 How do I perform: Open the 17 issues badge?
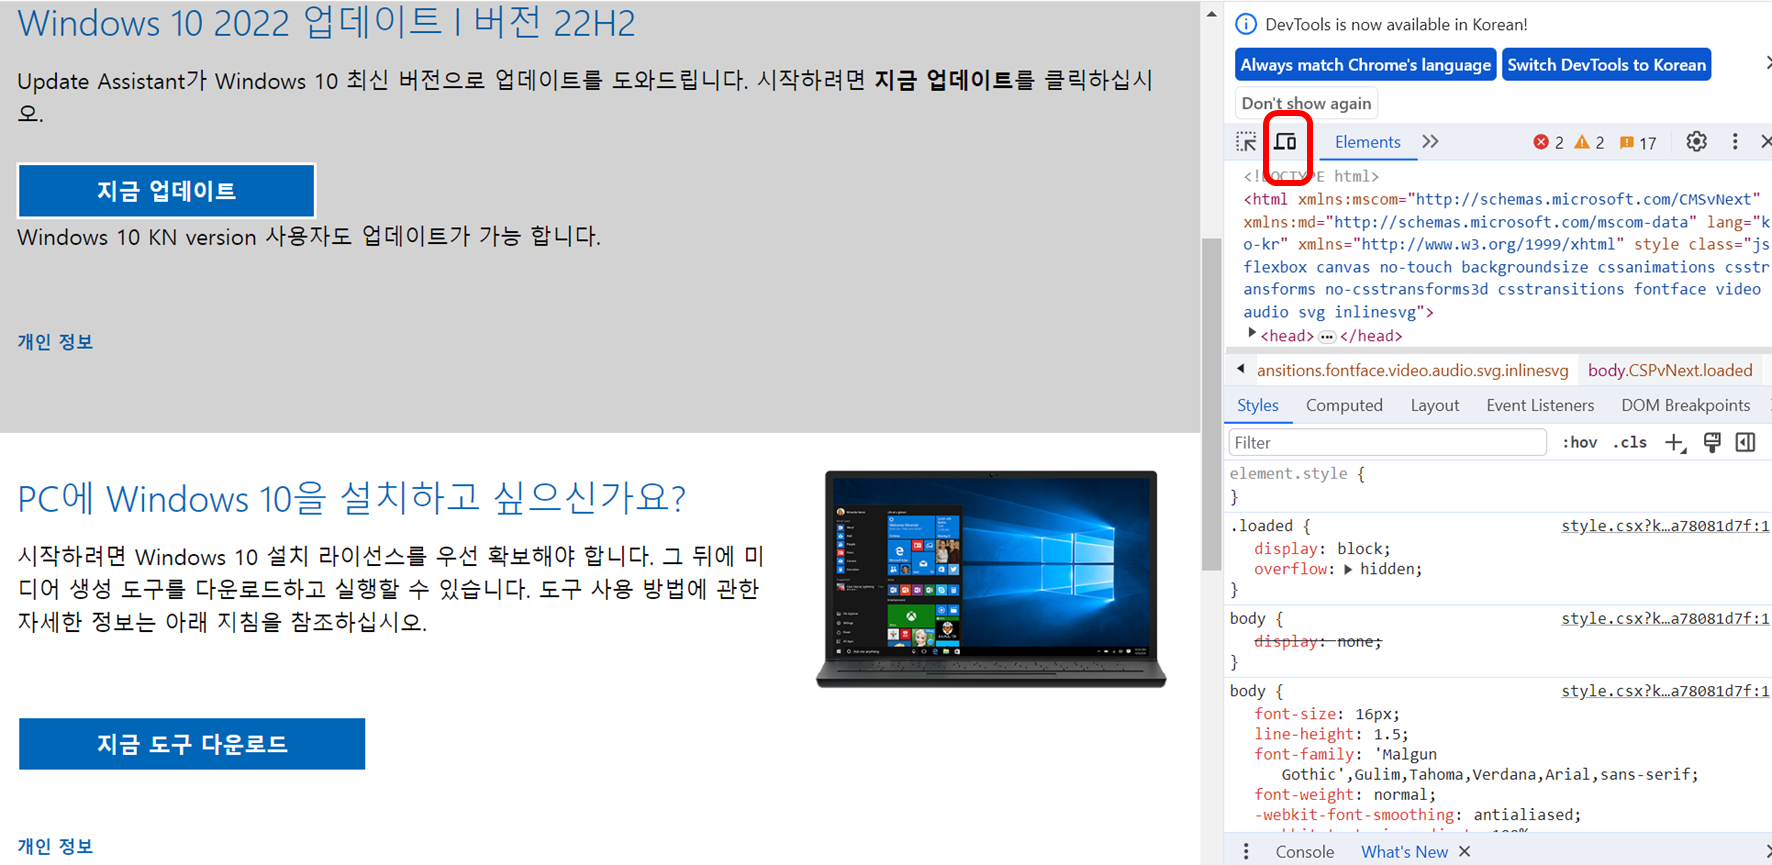[x=1638, y=143]
